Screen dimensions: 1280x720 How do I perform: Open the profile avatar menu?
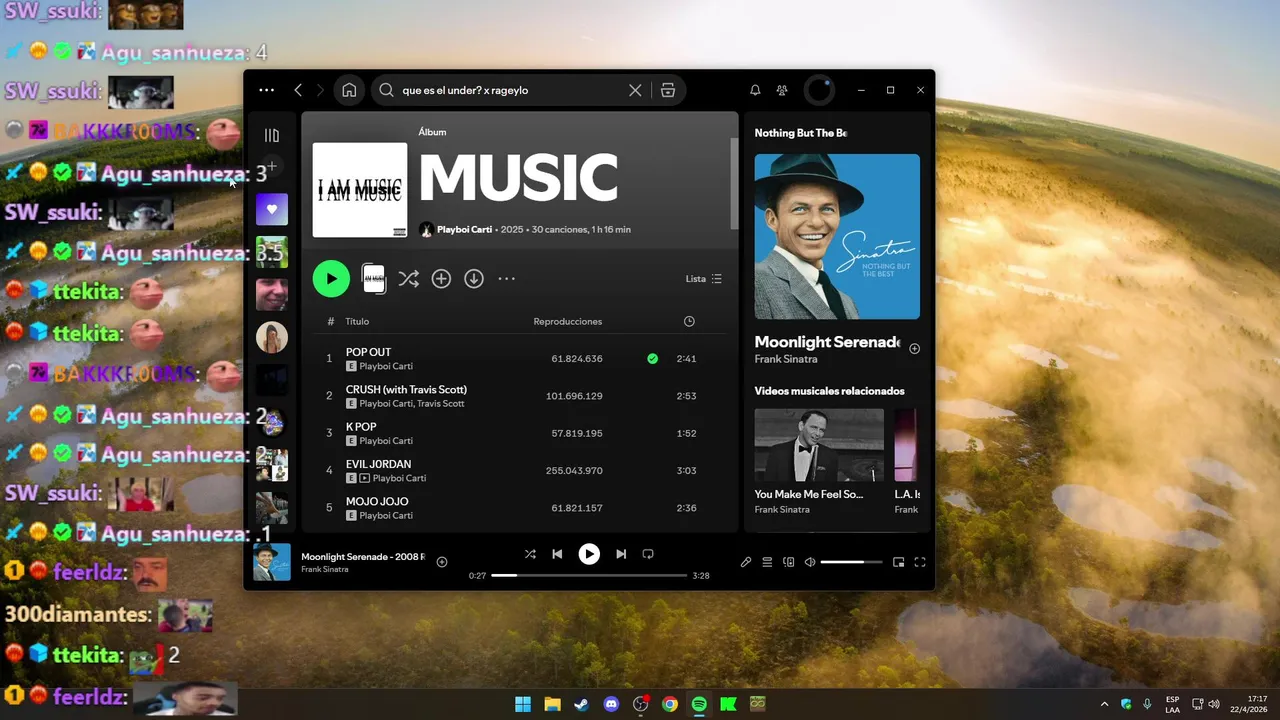pyautogui.click(x=819, y=90)
